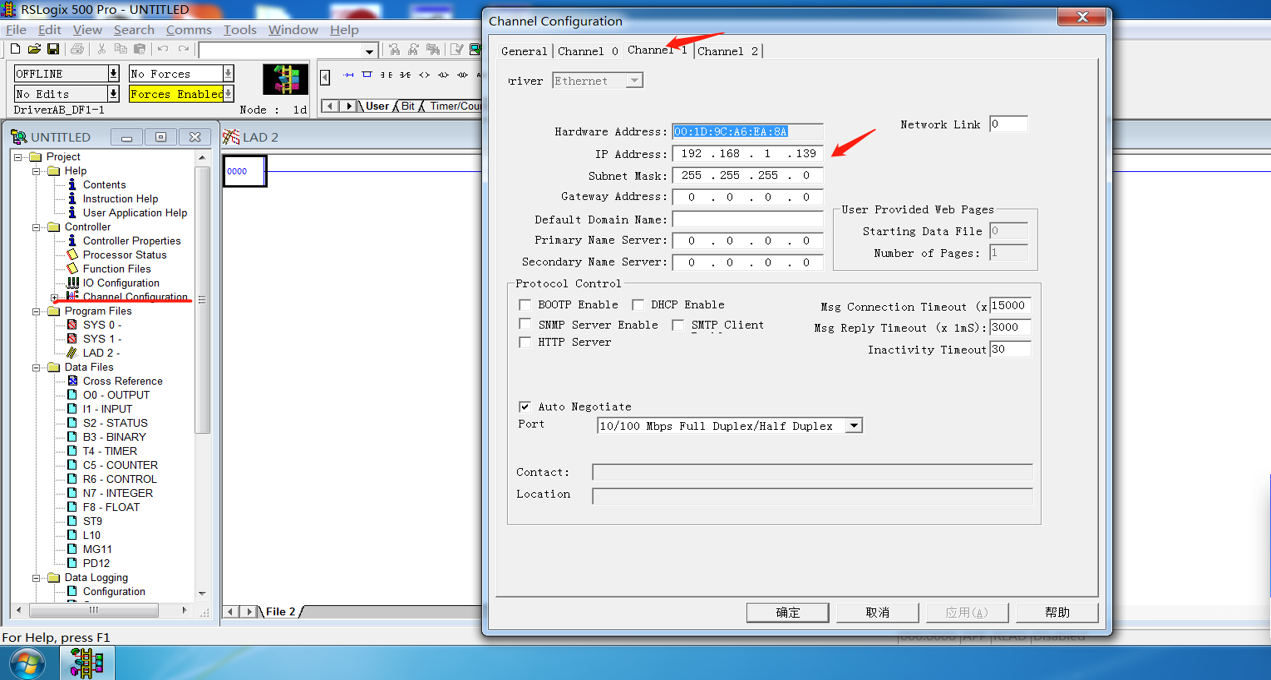
Task: Click the New Rung instruction icon
Action: pos(348,75)
